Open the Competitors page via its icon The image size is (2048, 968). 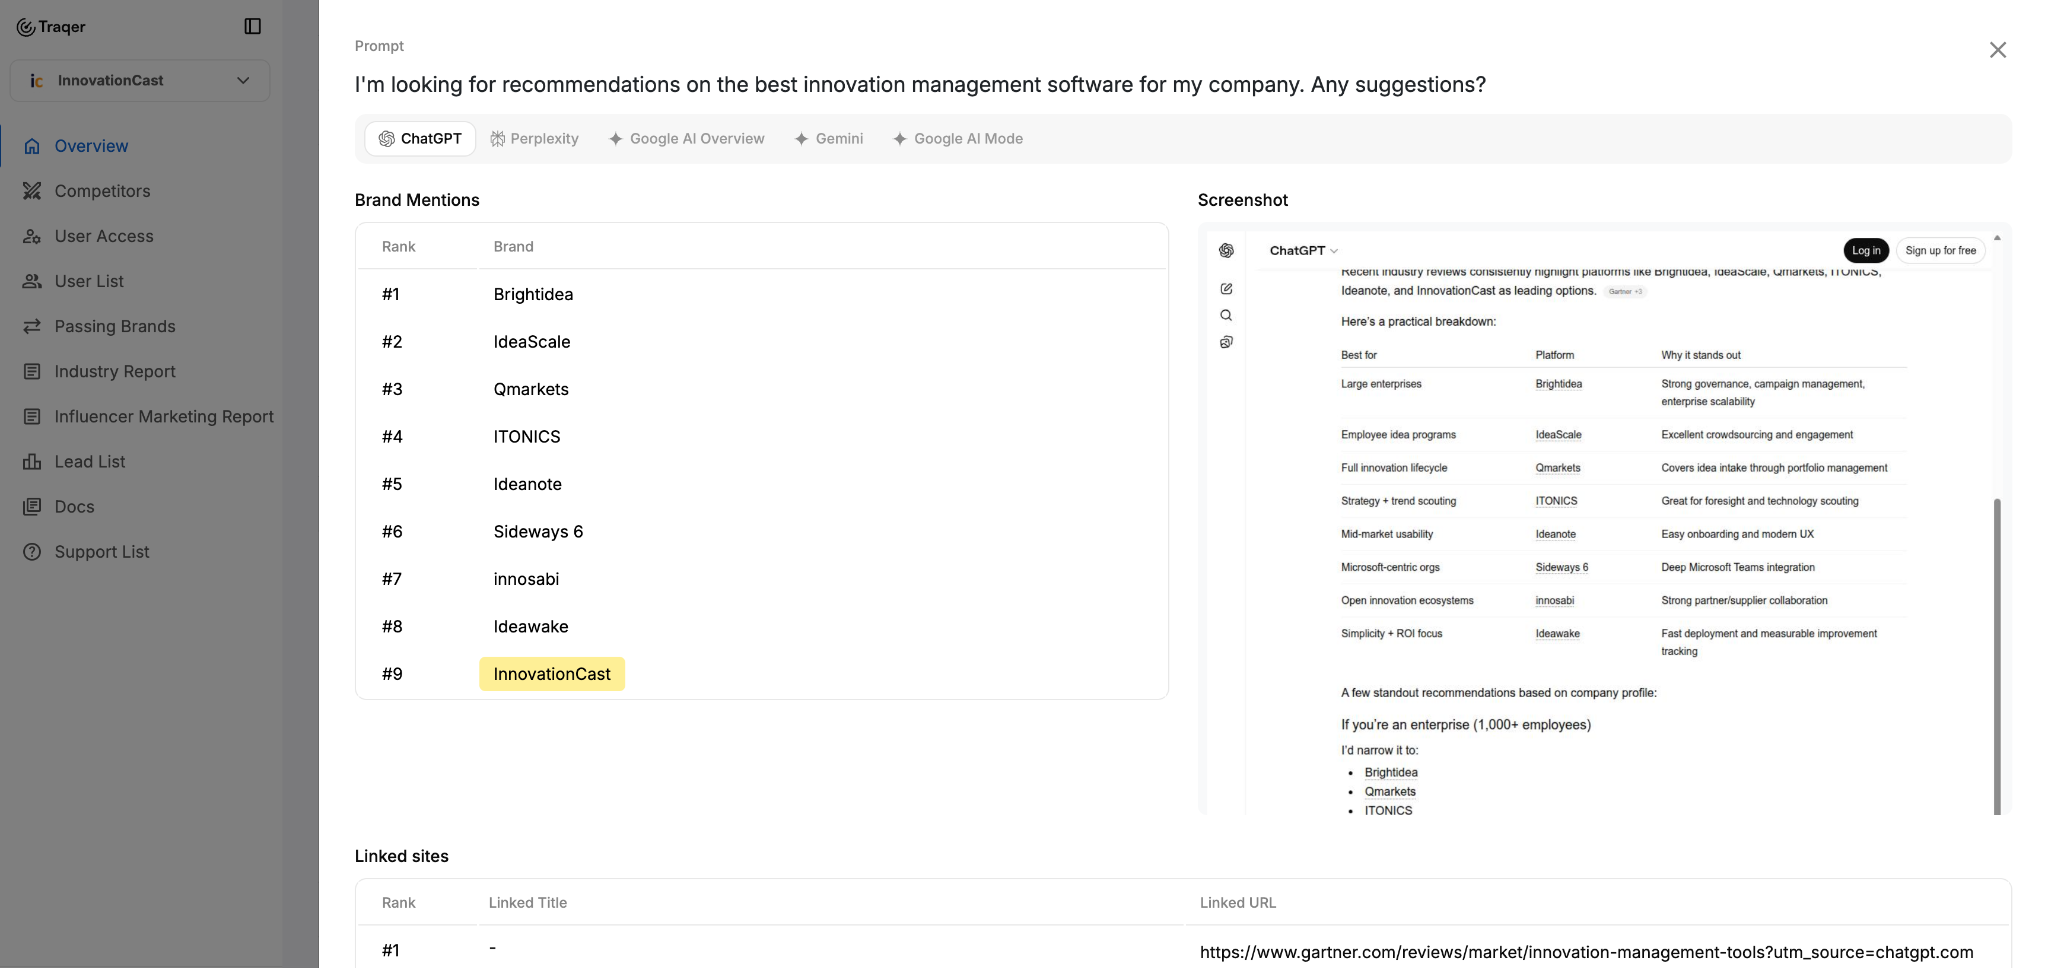pos(32,191)
